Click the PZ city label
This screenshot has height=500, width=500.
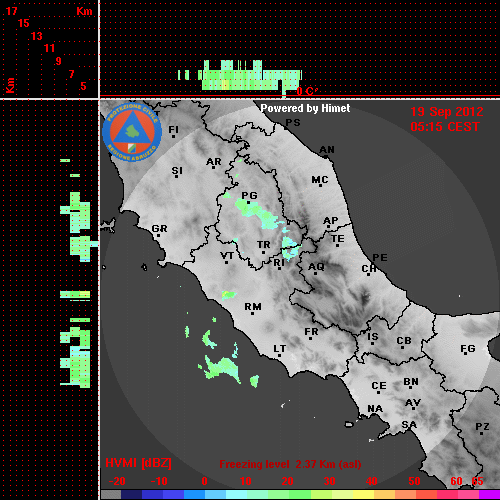[x=482, y=426]
